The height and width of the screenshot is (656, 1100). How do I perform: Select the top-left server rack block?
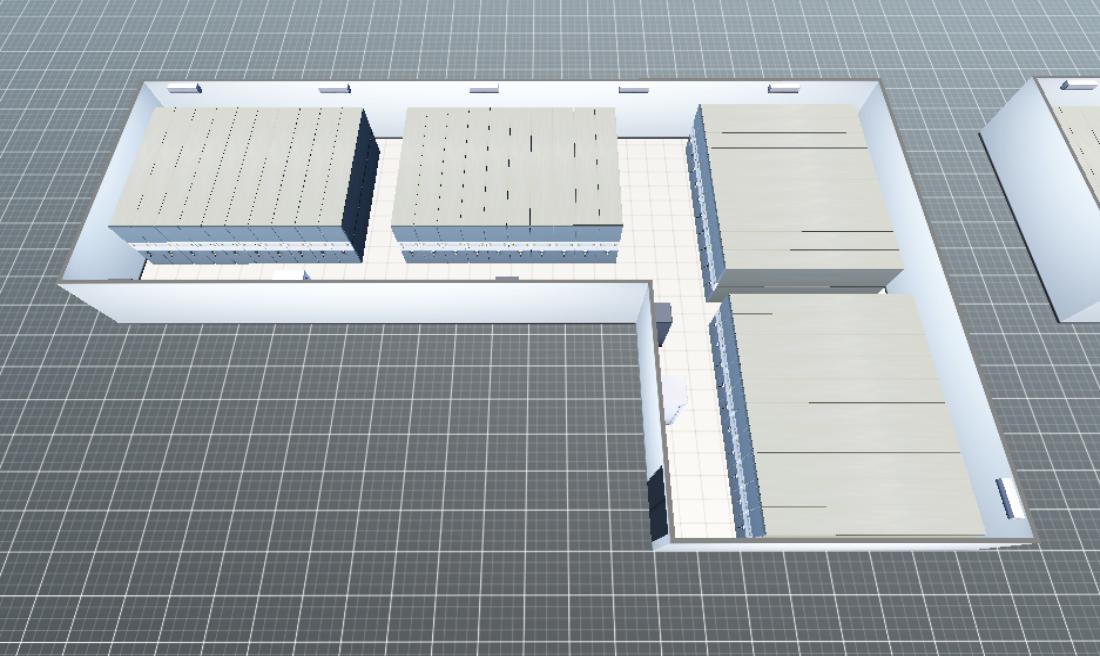click(235, 168)
